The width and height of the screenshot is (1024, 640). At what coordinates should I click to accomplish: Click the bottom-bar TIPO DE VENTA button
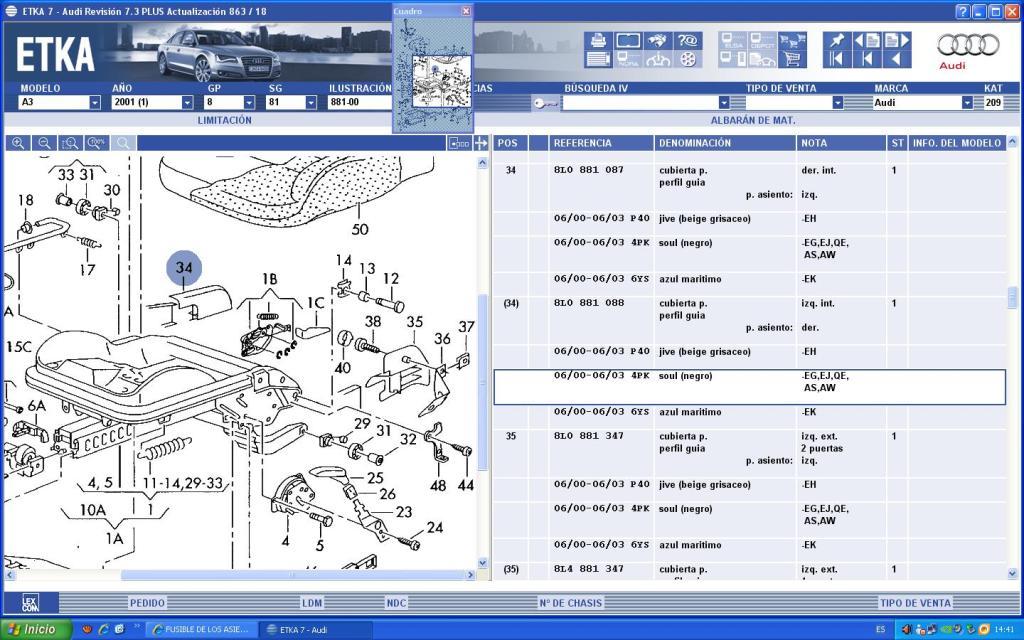coord(915,603)
